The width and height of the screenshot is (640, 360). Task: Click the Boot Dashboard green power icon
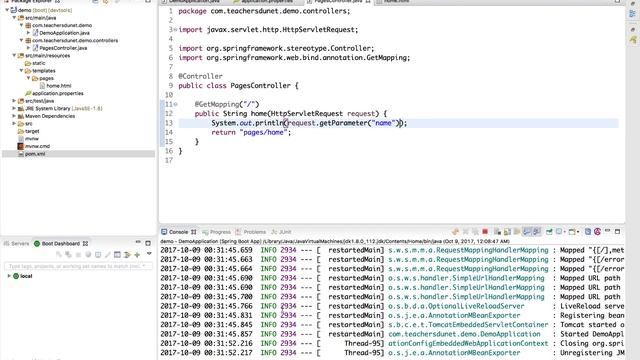pos(37,244)
